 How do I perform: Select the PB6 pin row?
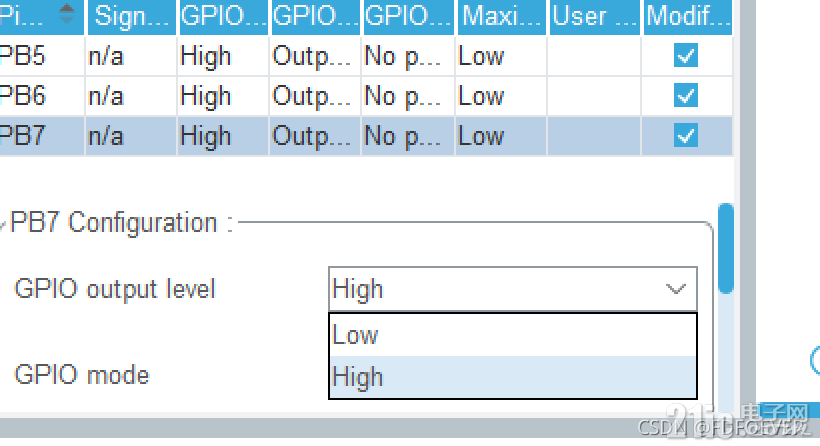22,96
